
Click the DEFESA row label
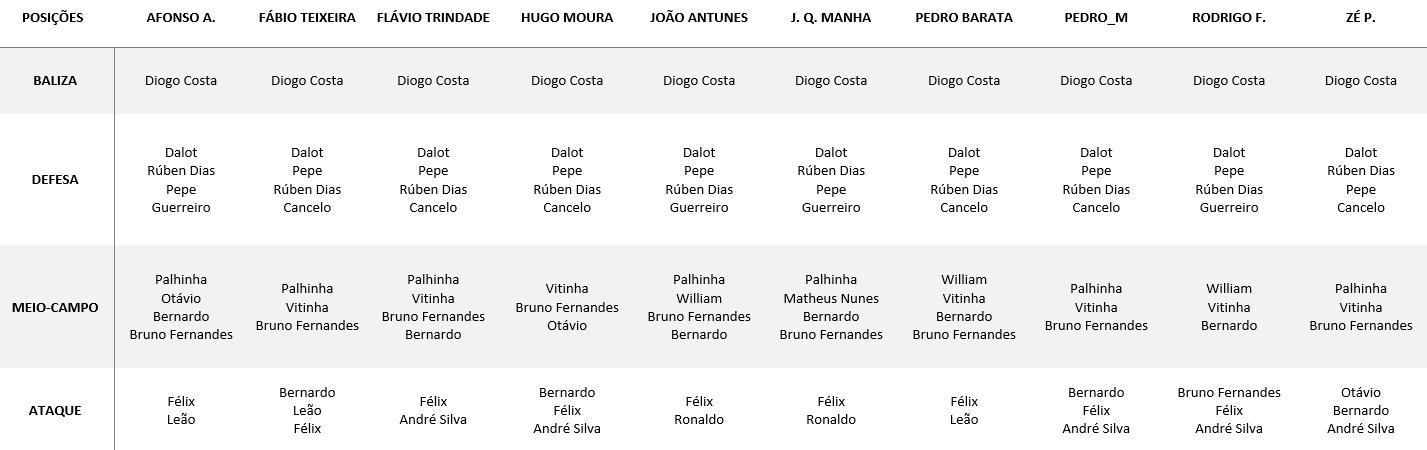click(56, 180)
